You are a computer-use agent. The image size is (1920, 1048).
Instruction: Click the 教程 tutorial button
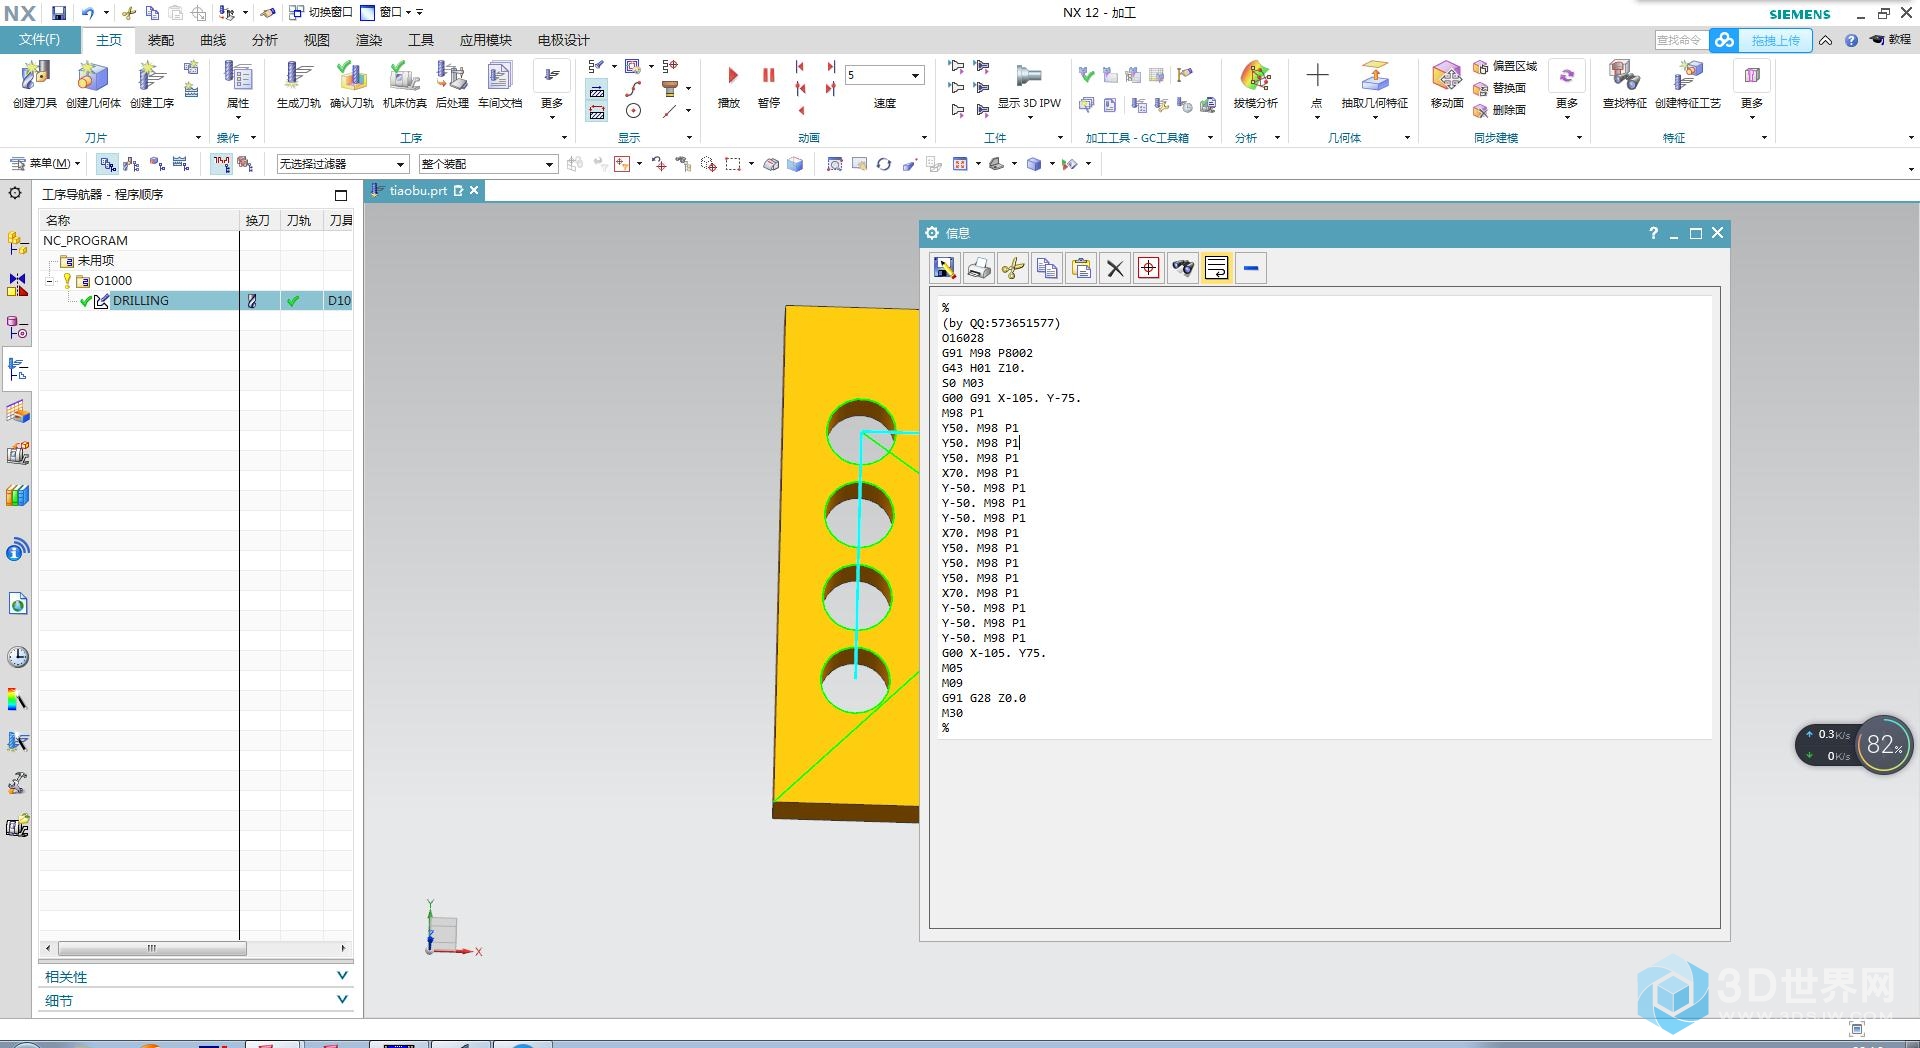point(1891,40)
